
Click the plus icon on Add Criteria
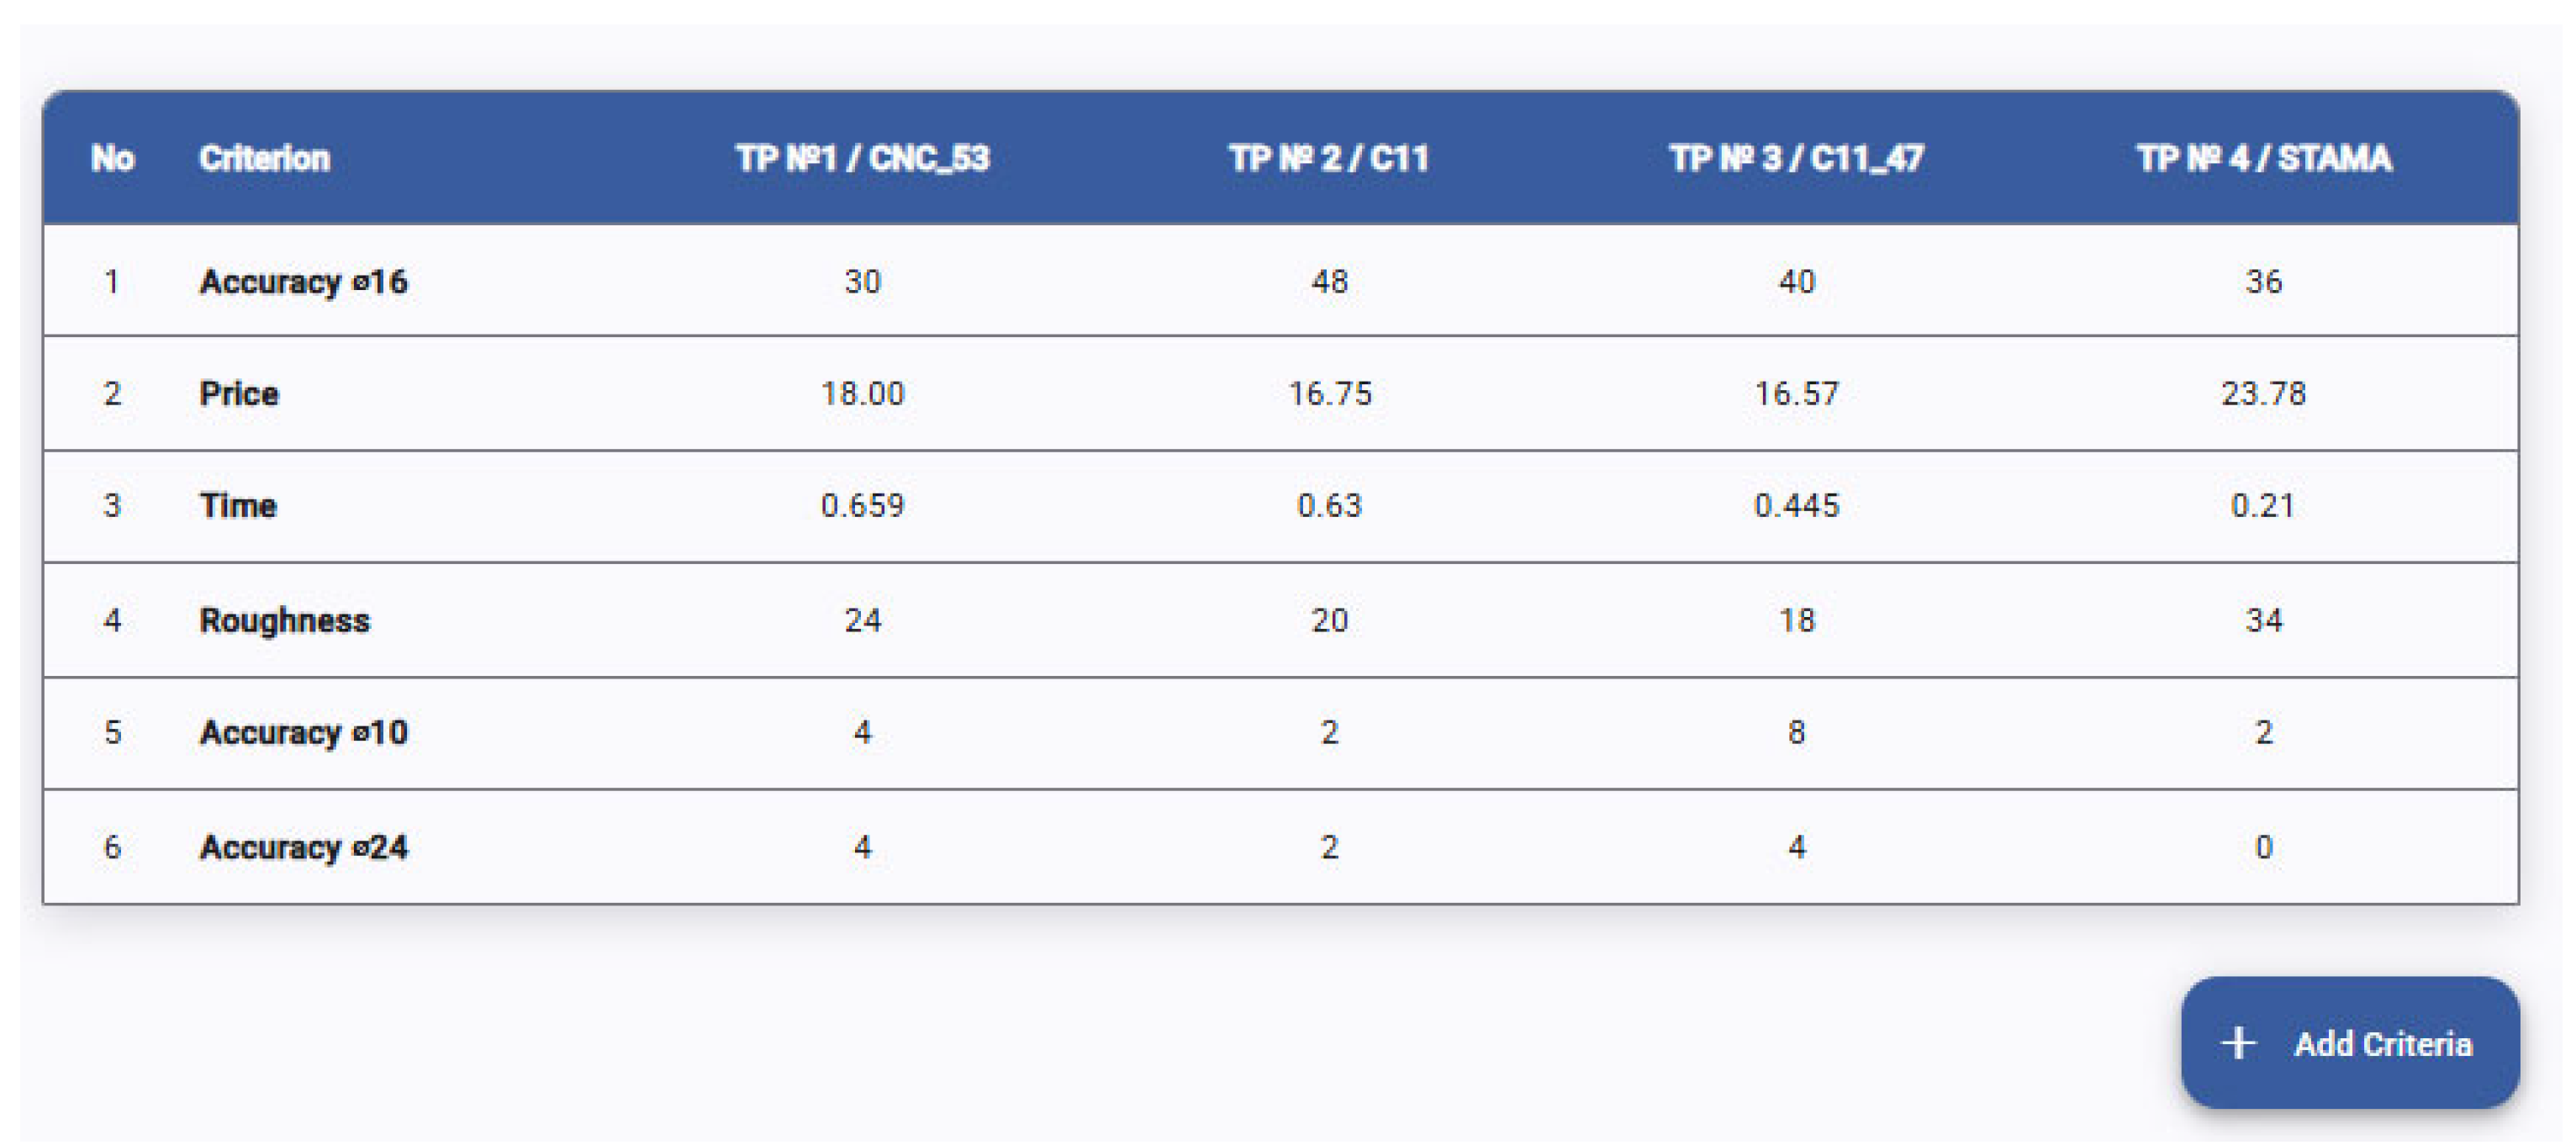[x=2238, y=1043]
